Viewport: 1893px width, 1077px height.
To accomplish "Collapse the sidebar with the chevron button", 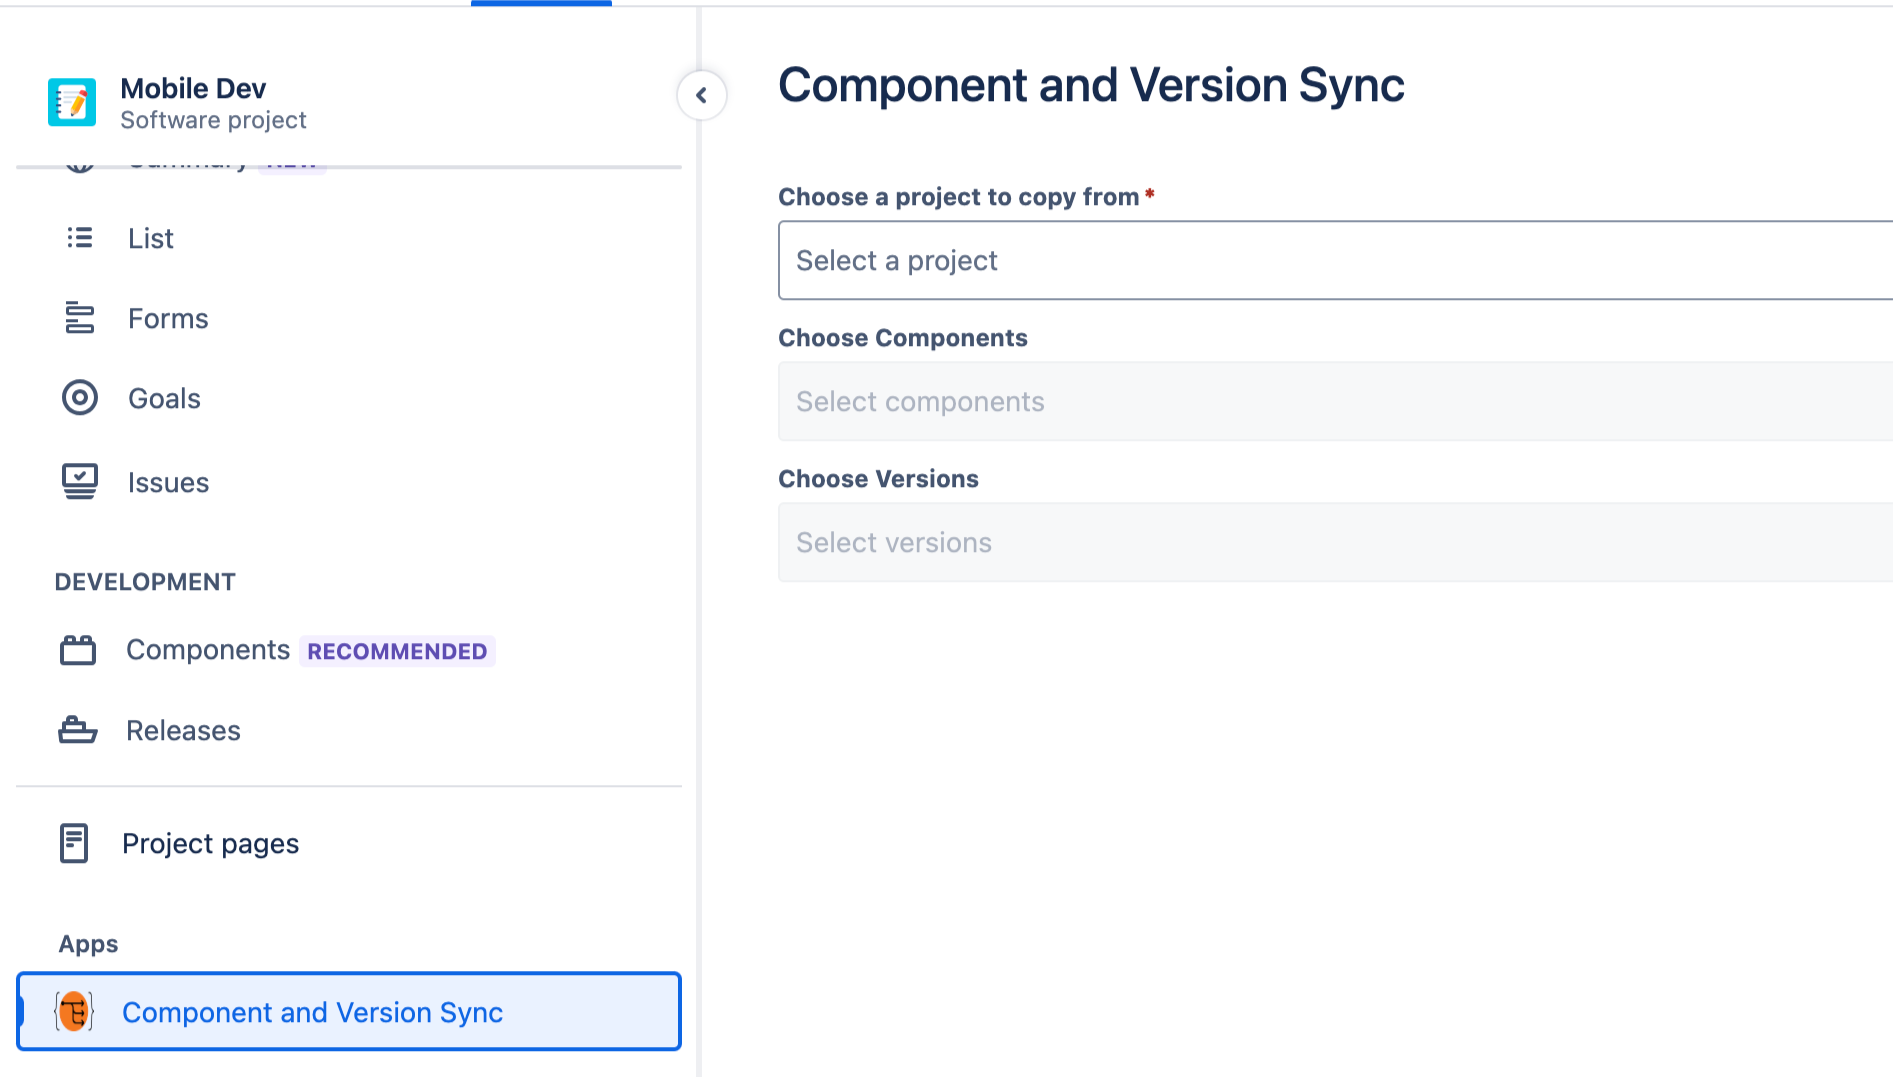I will pos(702,95).
